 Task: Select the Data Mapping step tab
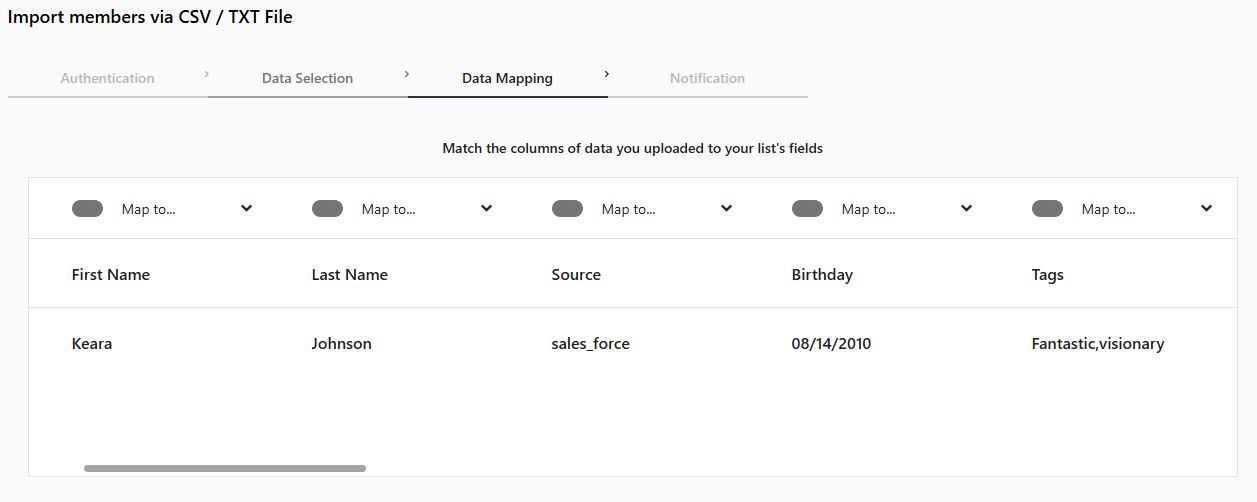(508, 78)
